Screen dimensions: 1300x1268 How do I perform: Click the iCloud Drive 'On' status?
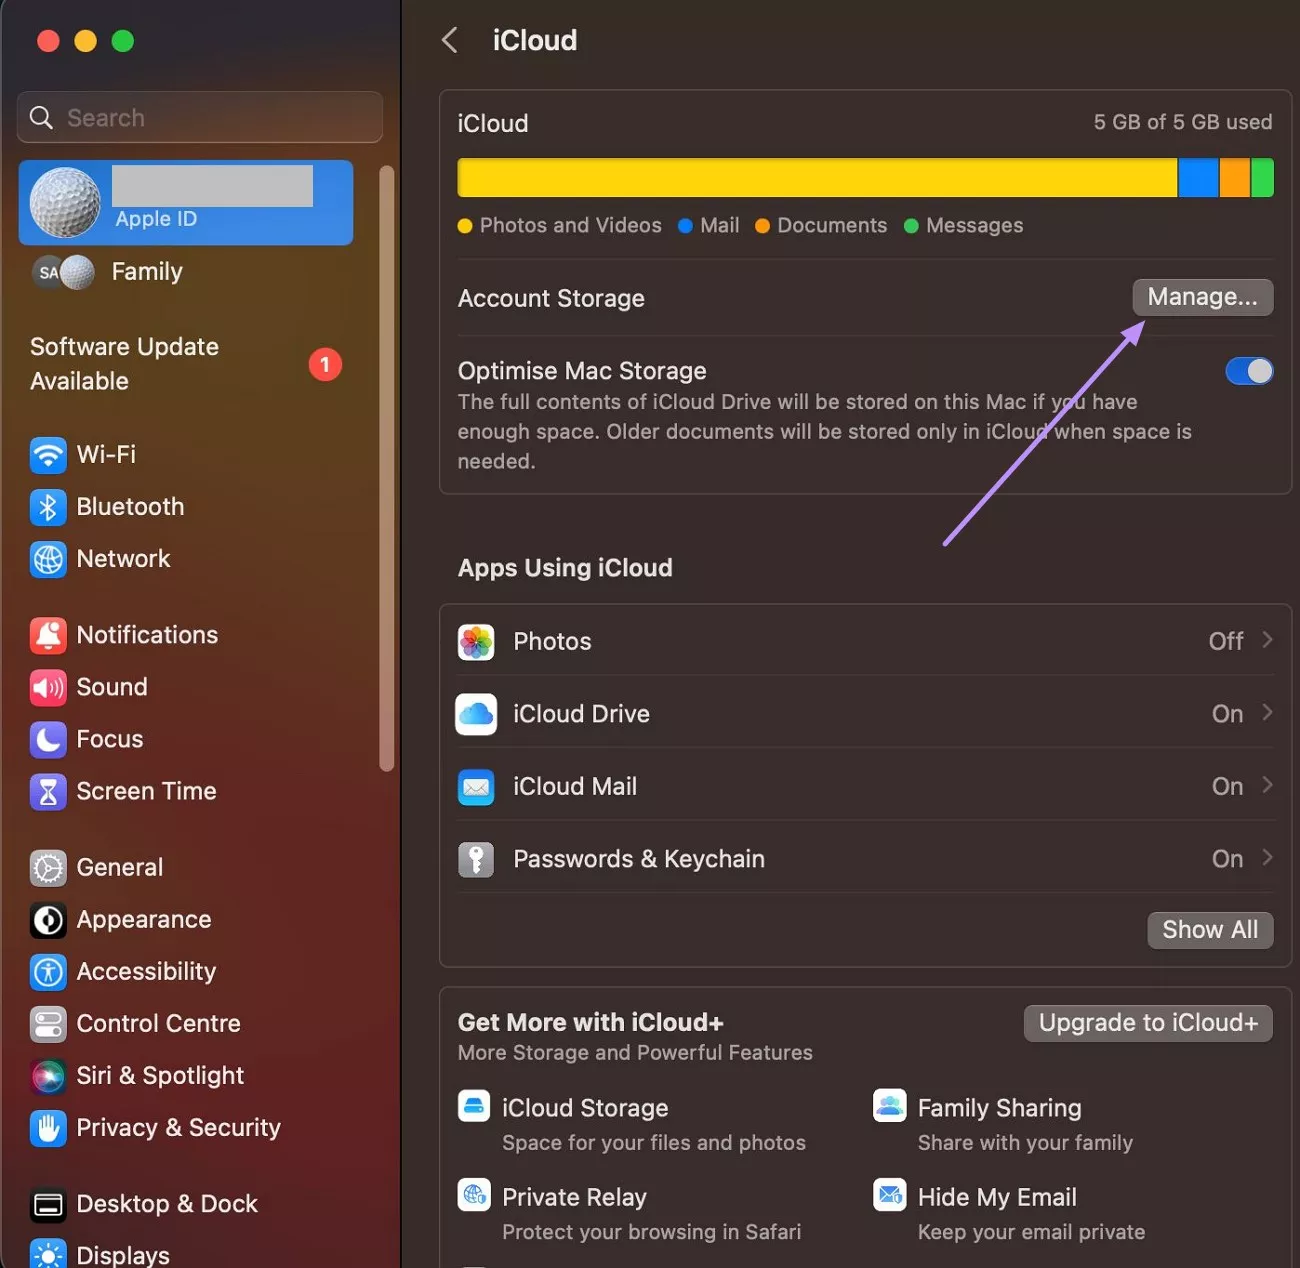pyautogui.click(x=1227, y=714)
